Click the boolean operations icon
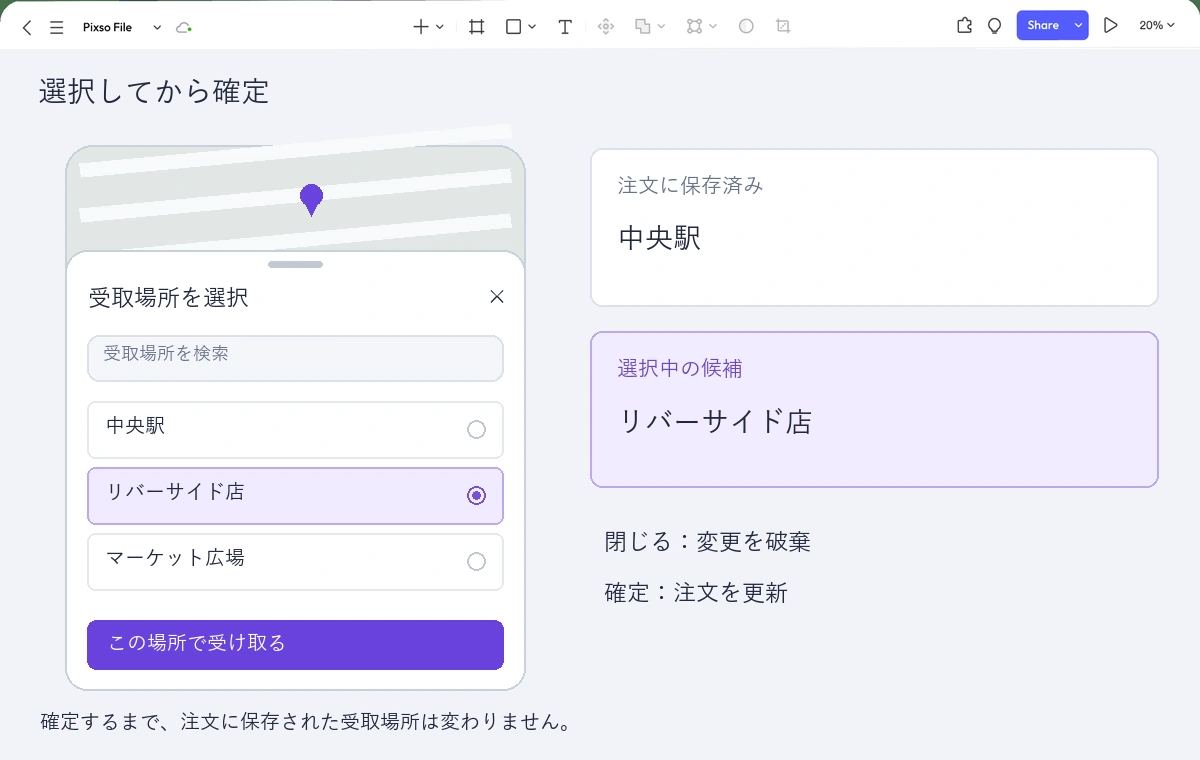Screen dimensions: 1200x760 [643, 27]
